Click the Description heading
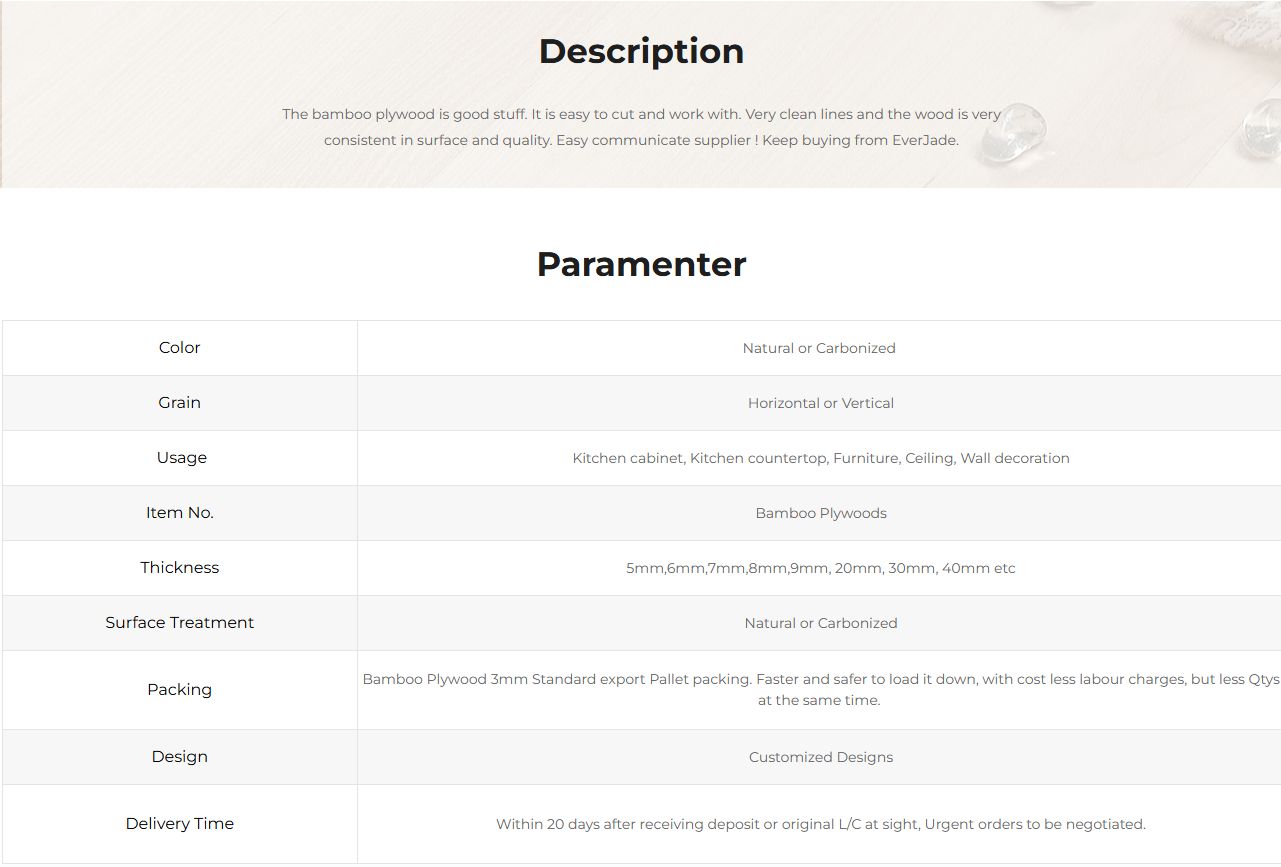 click(x=641, y=52)
